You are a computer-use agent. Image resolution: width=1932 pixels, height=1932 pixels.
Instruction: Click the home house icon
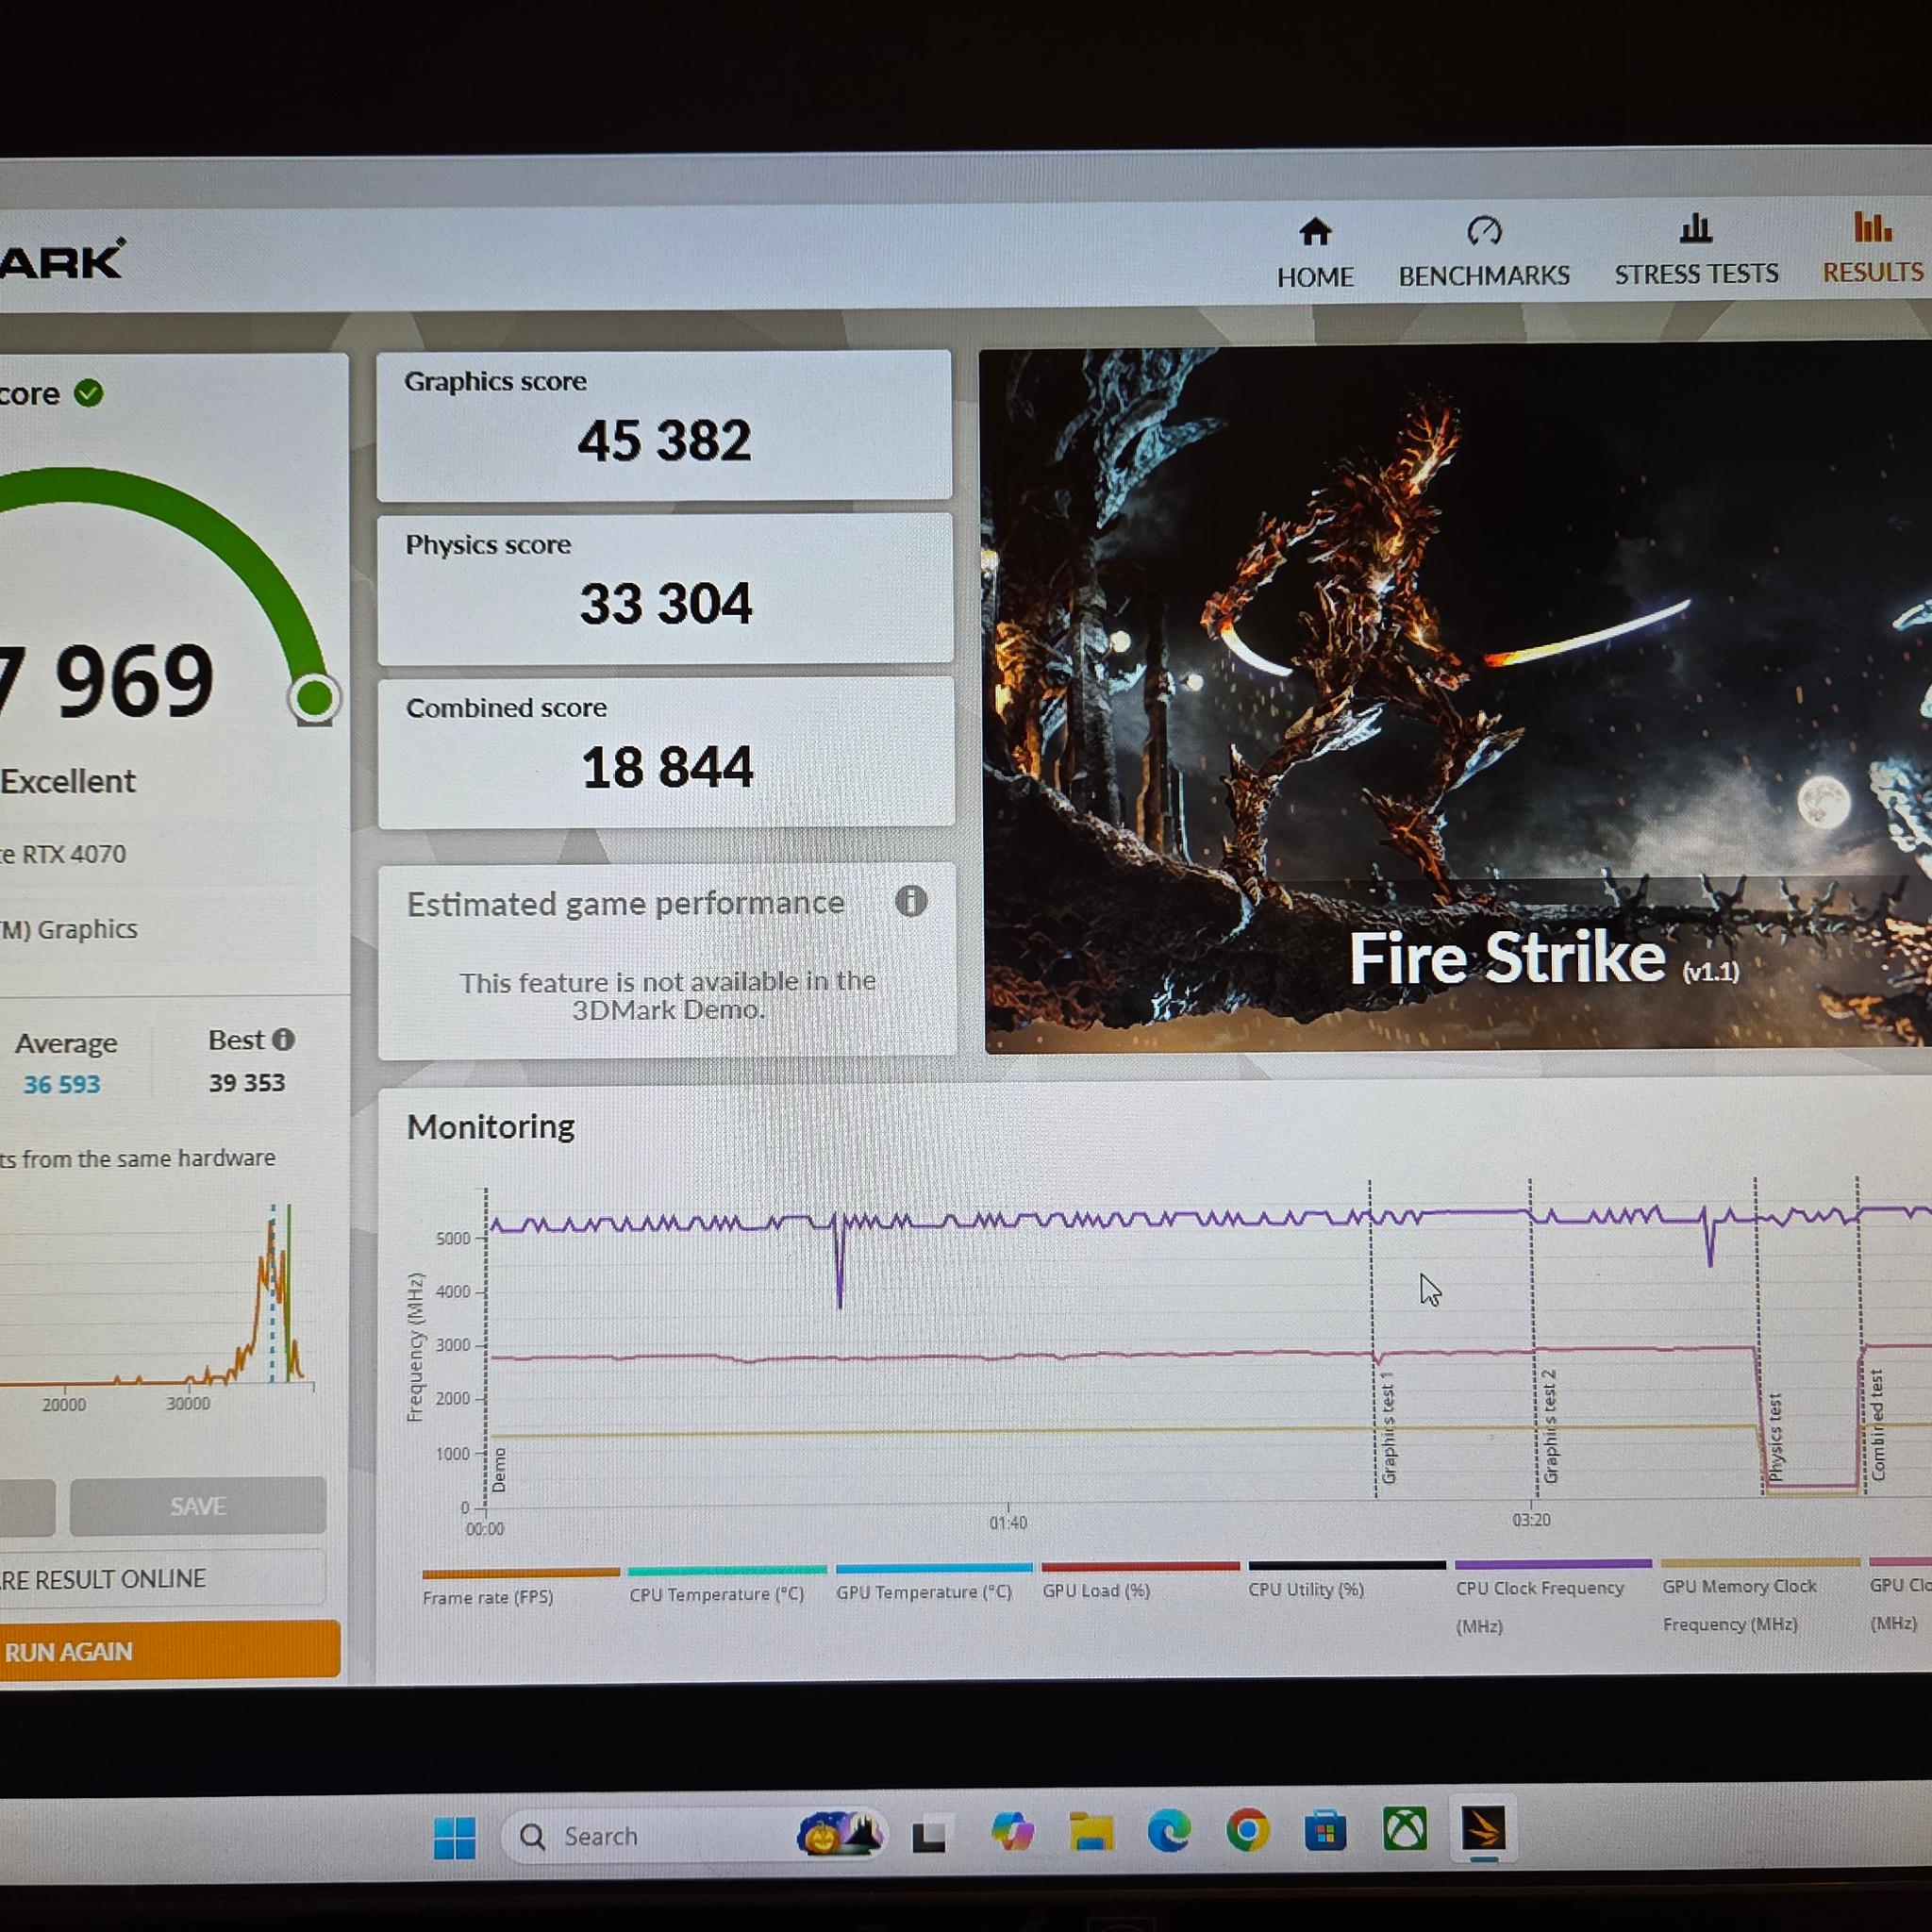1314,232
